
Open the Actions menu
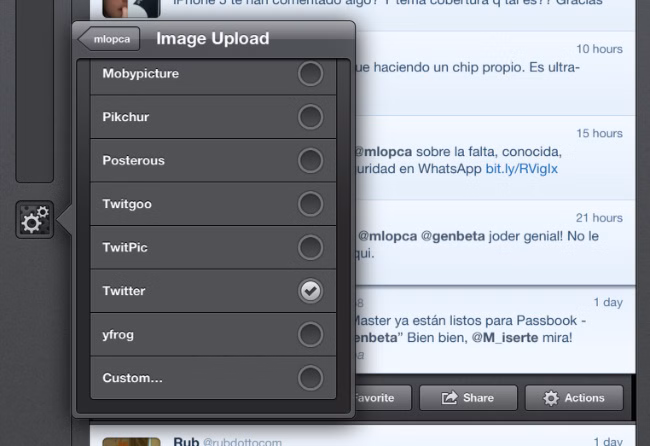[574, 398]
